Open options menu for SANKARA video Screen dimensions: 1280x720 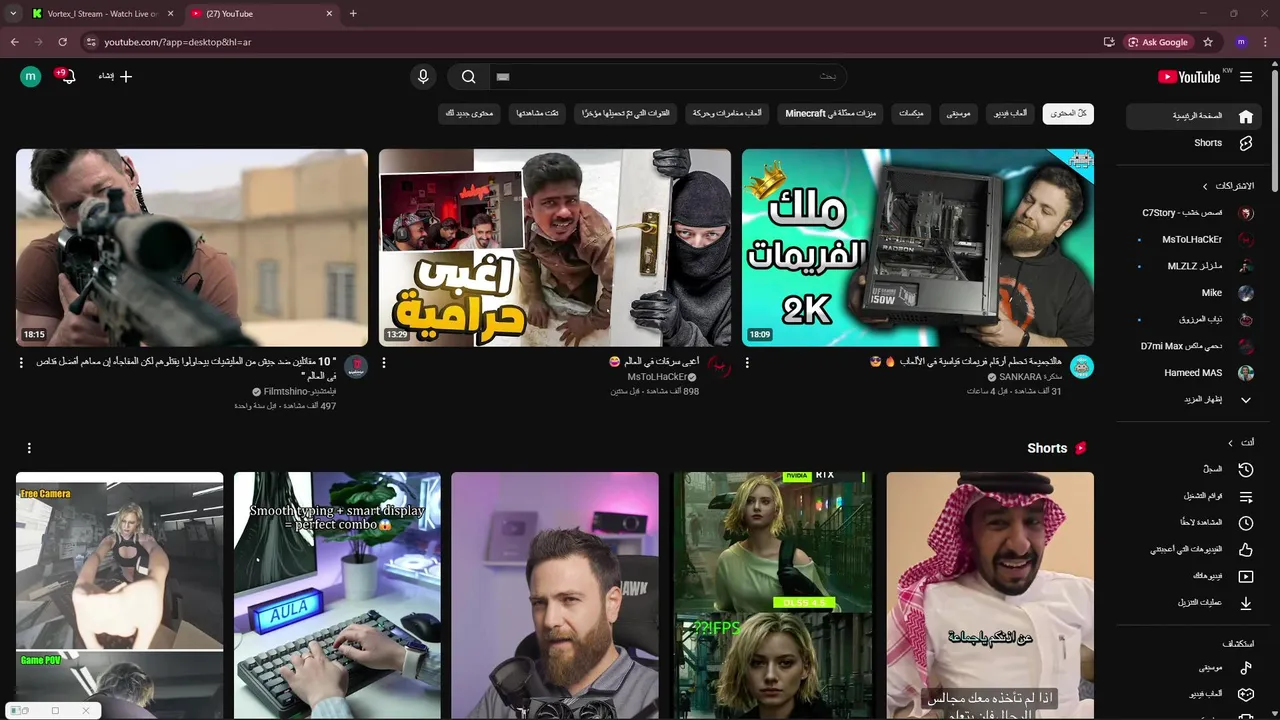click(x=747, y=363)
